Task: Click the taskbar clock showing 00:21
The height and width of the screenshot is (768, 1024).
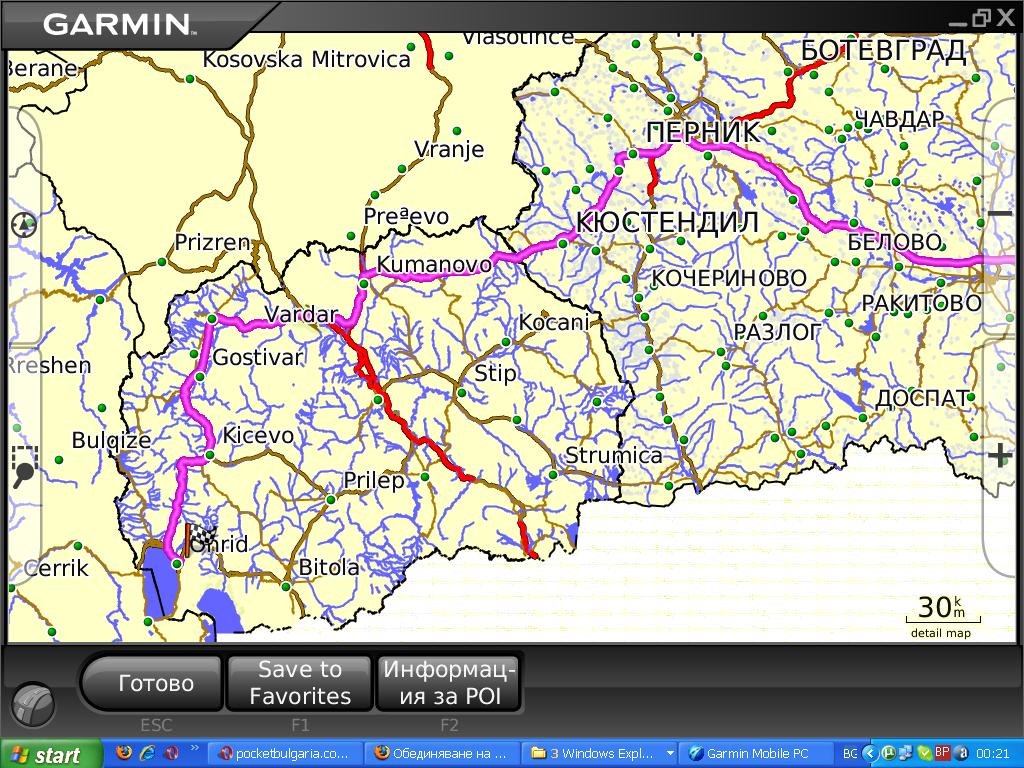Action: tap(993, 754)
